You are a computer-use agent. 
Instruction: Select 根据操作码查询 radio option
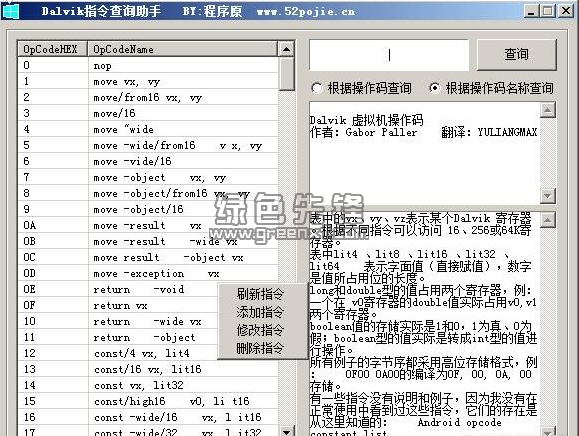[x=362, y=88]
